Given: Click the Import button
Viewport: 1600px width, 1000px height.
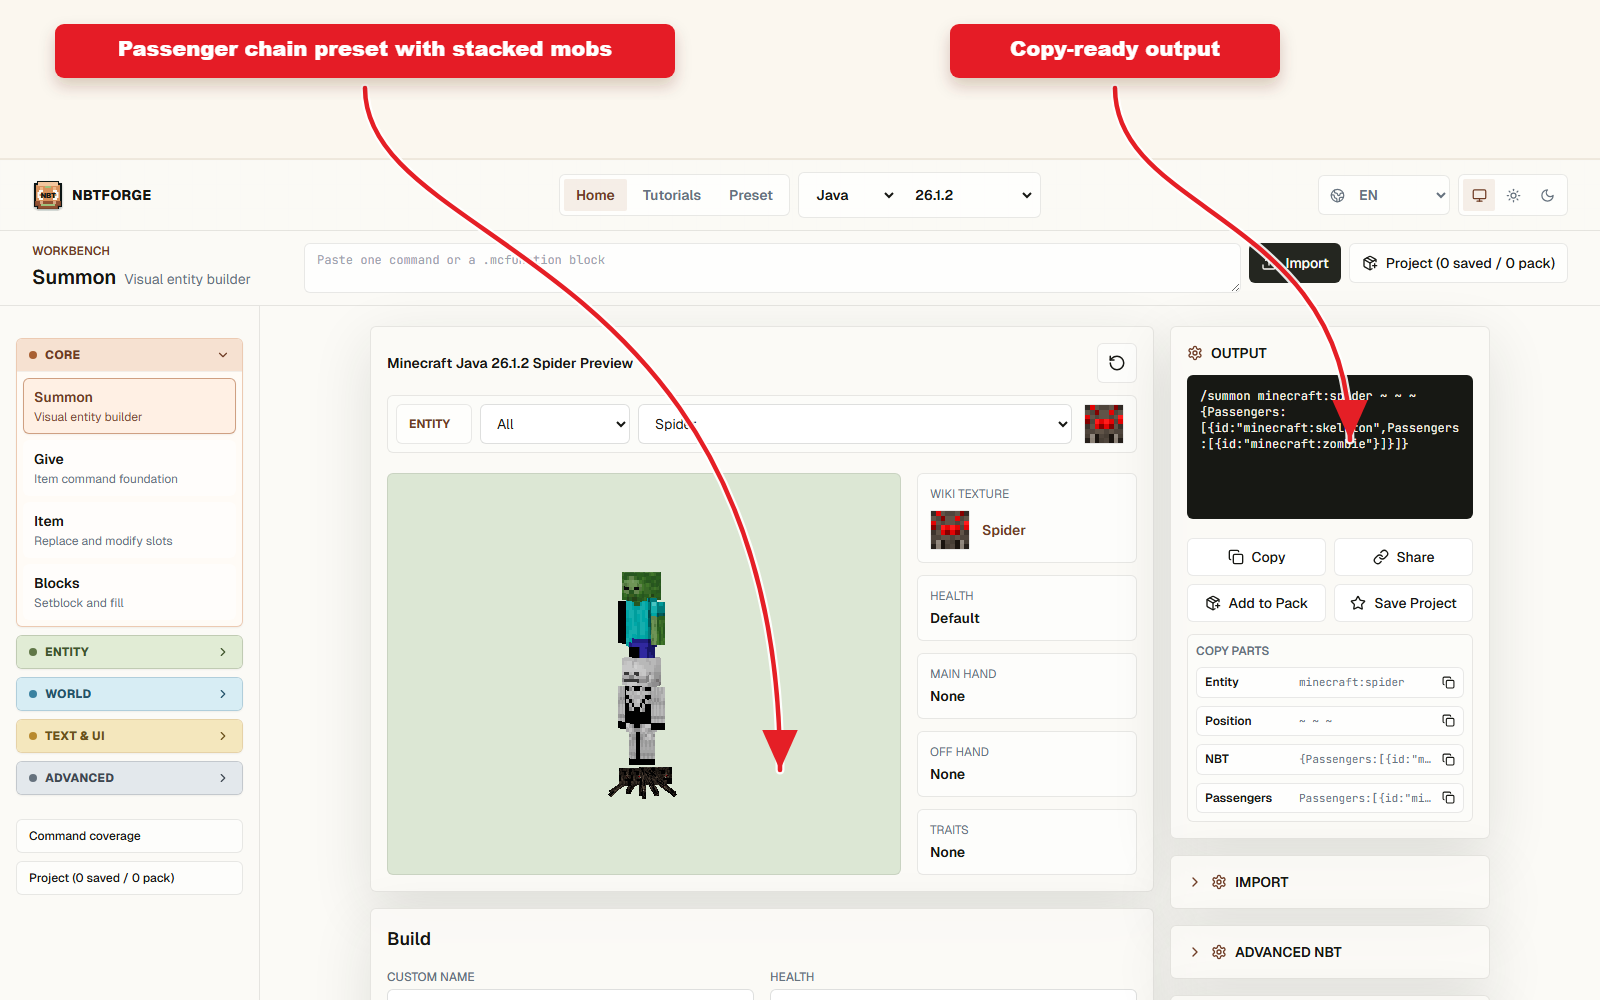Looking at the screenshot, I should coord(1295,263).
